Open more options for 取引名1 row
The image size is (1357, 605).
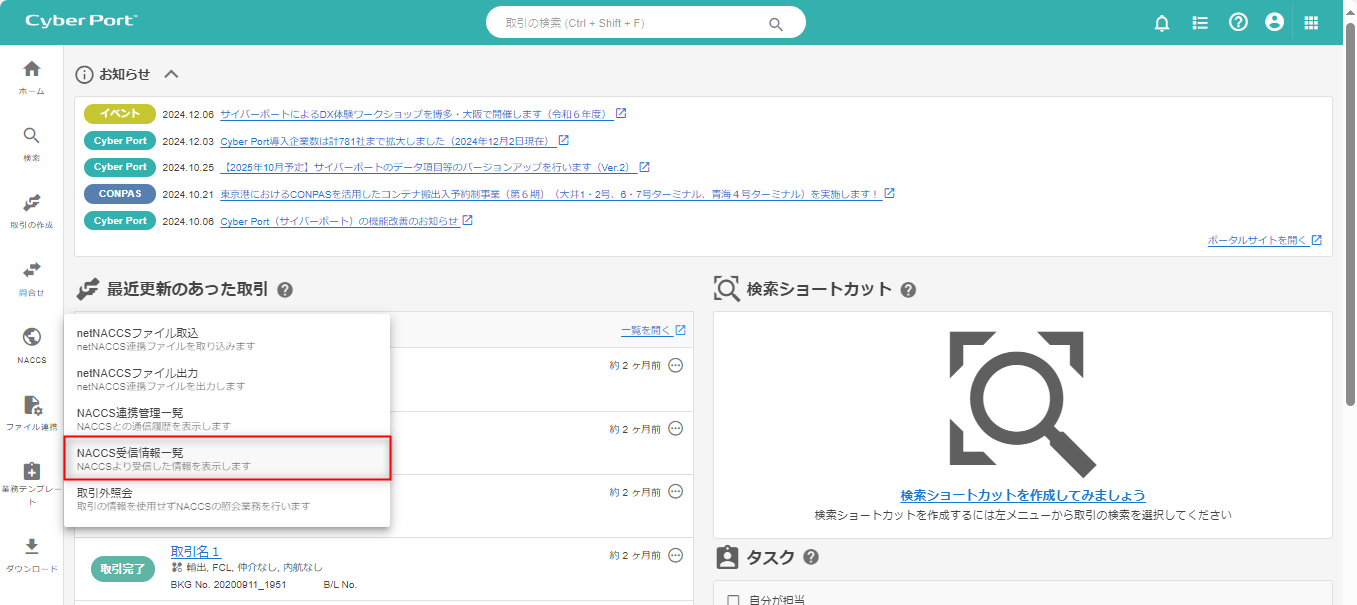point(675,555)
